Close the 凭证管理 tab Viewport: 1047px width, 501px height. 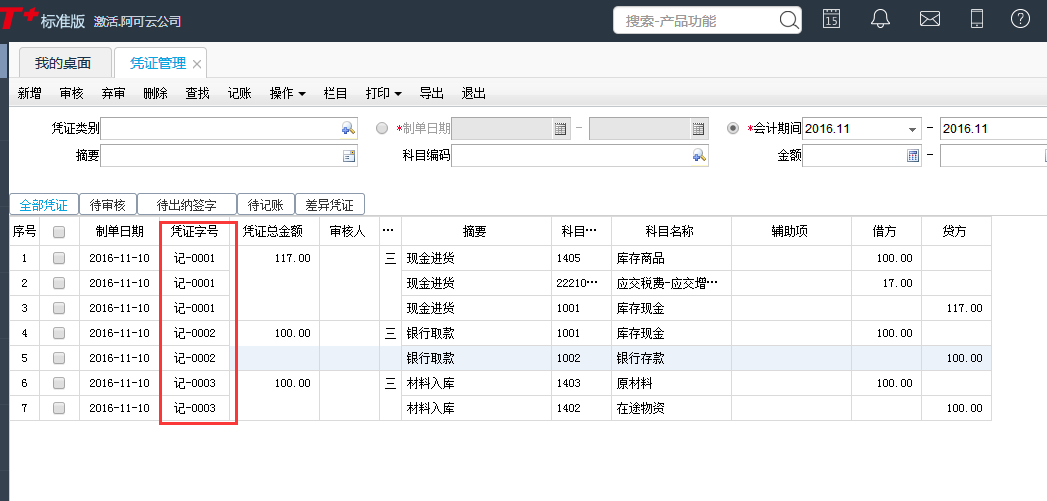196,64
